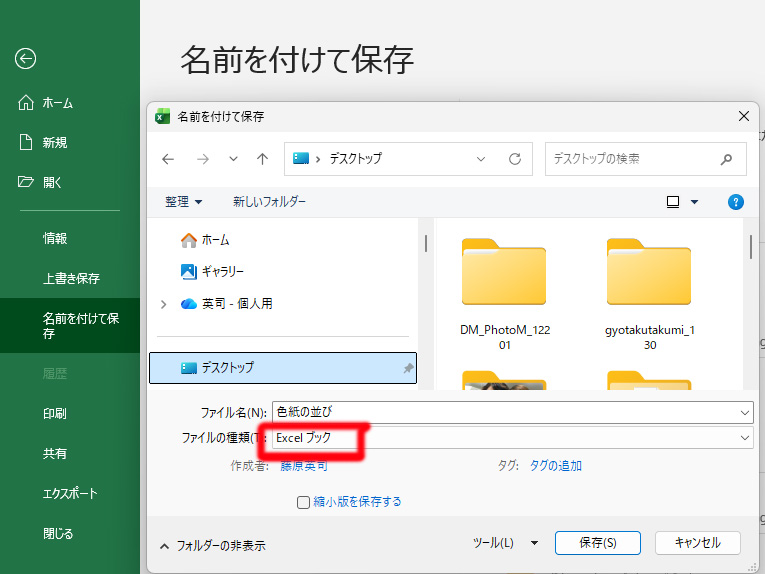765x574 pixels.
Task: Collapse folders with フォルダーの非表示
Action: (212, 546)
